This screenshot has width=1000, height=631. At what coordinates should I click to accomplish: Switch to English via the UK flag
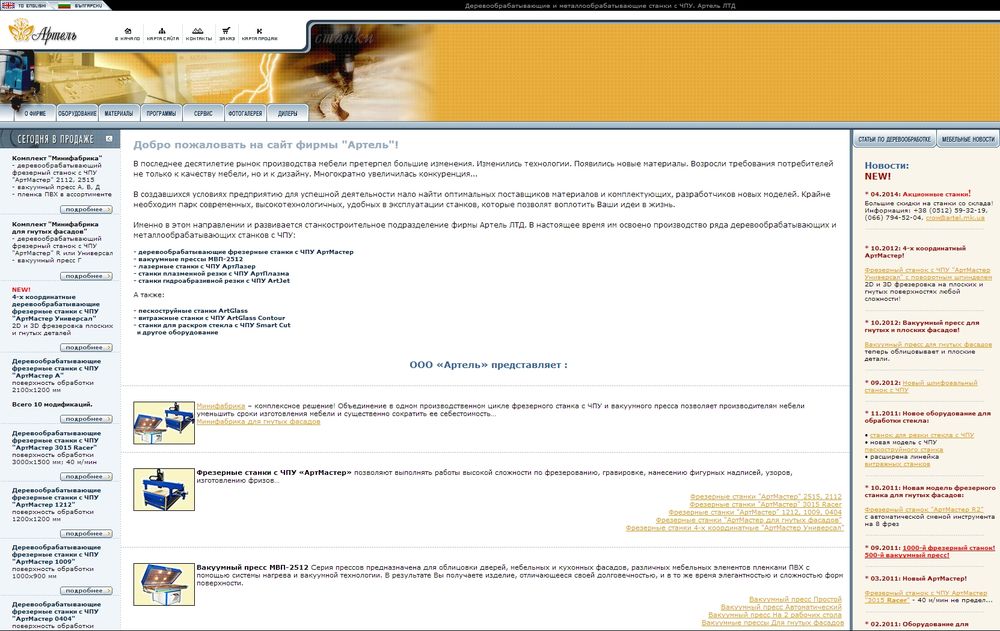[x=9, y=5]
